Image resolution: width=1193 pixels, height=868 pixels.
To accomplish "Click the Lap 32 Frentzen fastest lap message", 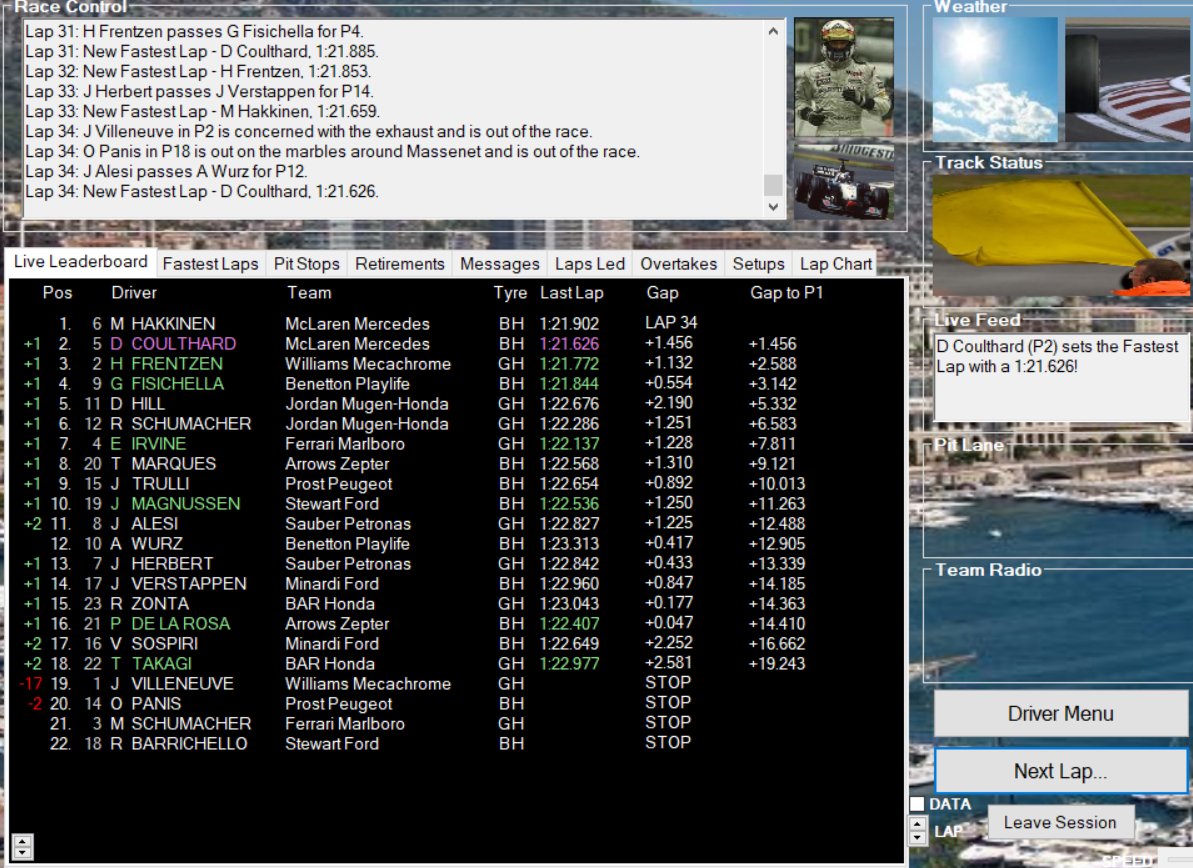I will coord(198,72).
